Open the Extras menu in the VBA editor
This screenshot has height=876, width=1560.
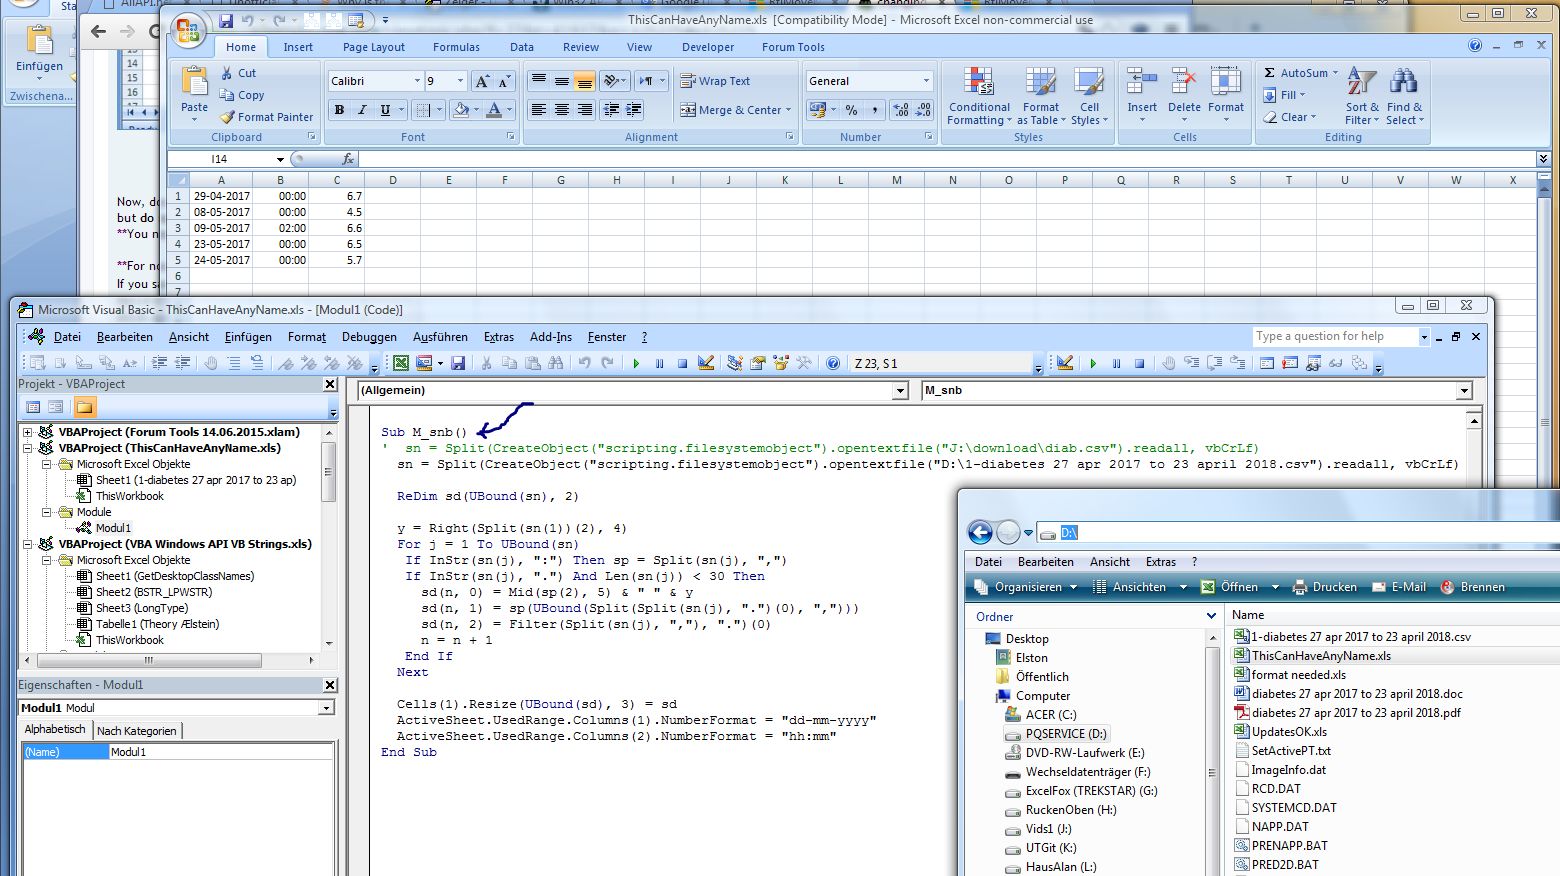[498, 337]
